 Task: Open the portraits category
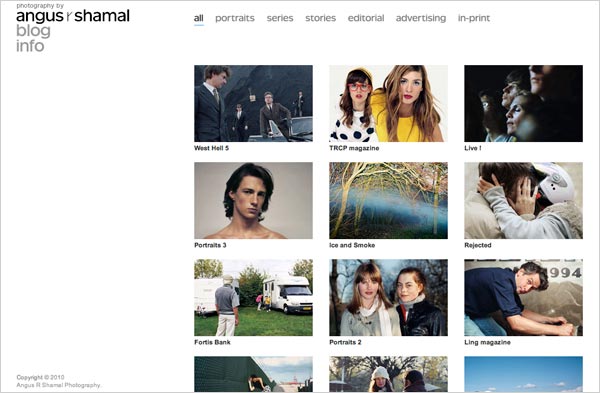click(x=235, y=18)
